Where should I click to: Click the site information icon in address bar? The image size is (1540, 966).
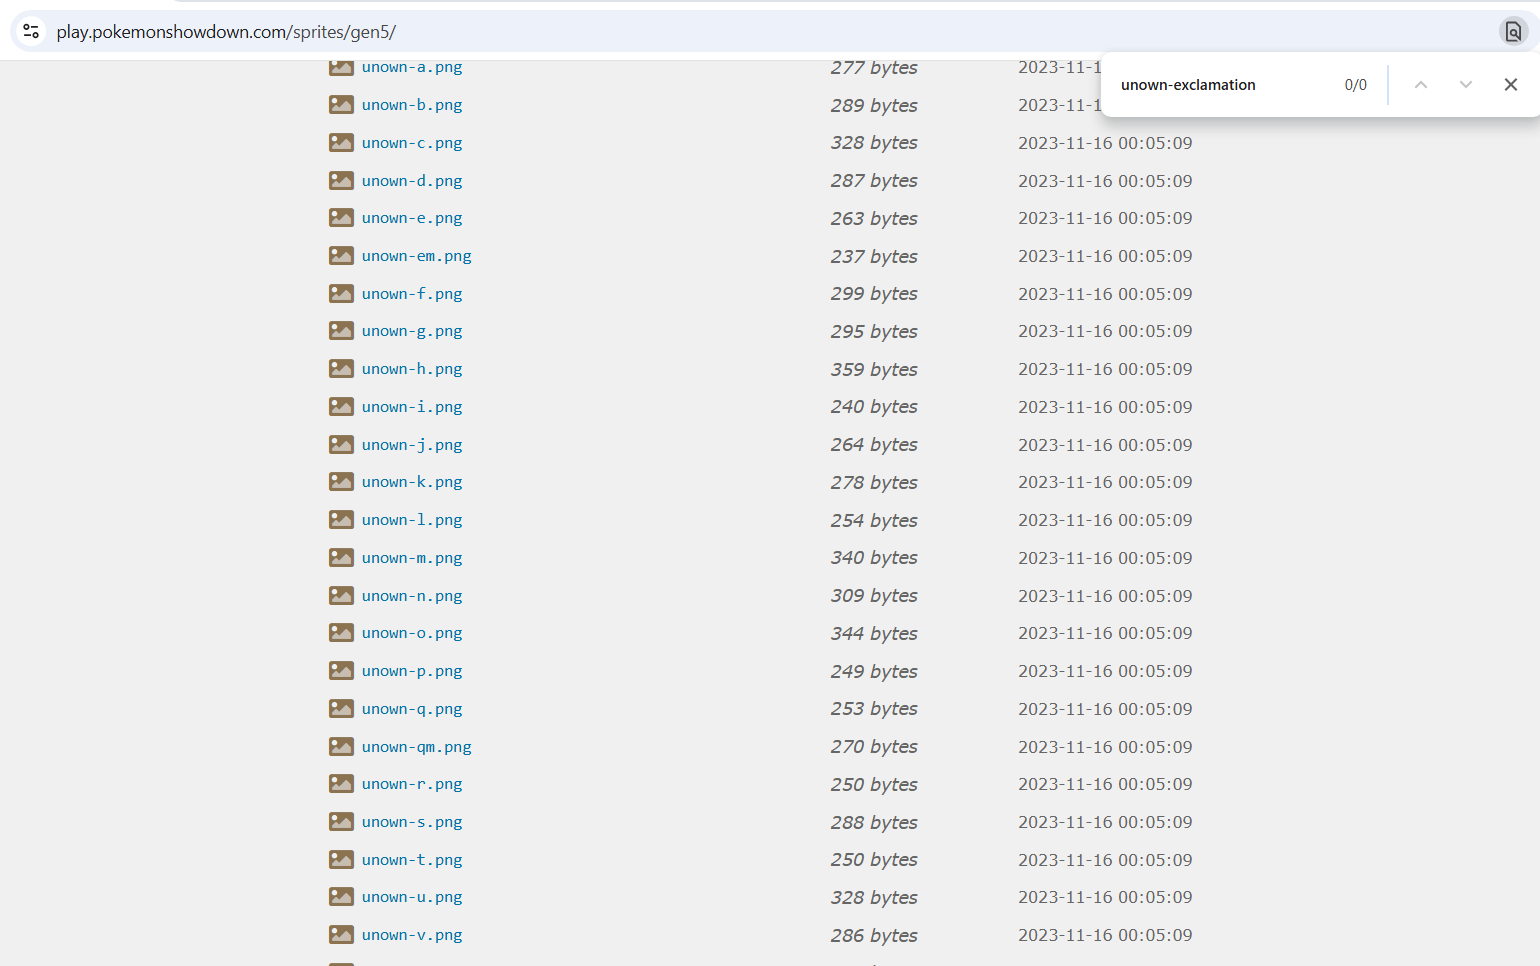31,32
